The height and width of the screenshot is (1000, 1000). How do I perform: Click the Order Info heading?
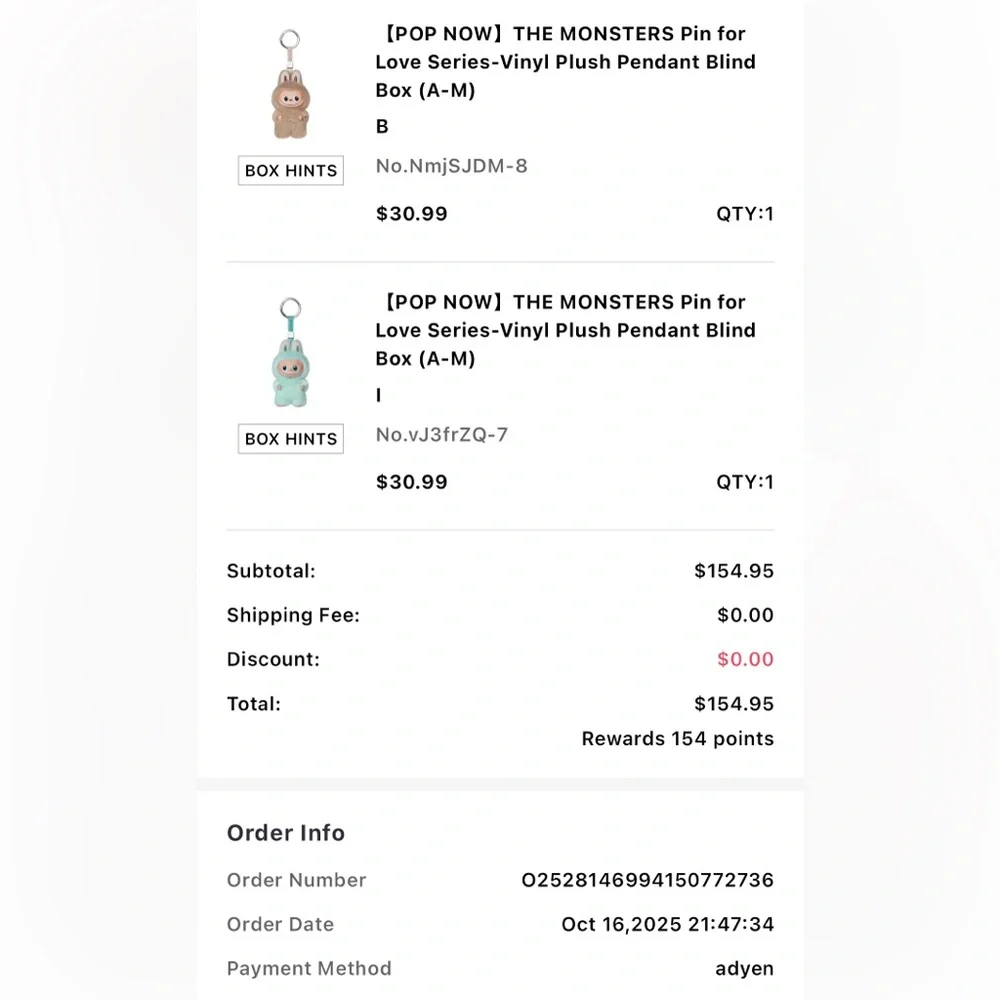pos(286,833)
